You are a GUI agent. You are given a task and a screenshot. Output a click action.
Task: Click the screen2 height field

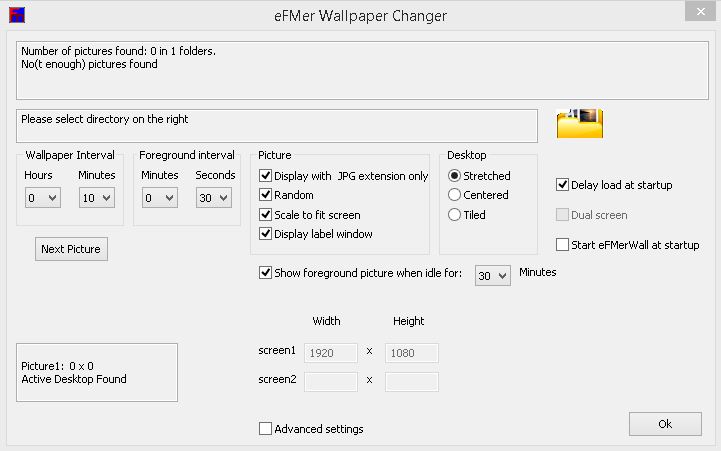click(x=412, y=382)
